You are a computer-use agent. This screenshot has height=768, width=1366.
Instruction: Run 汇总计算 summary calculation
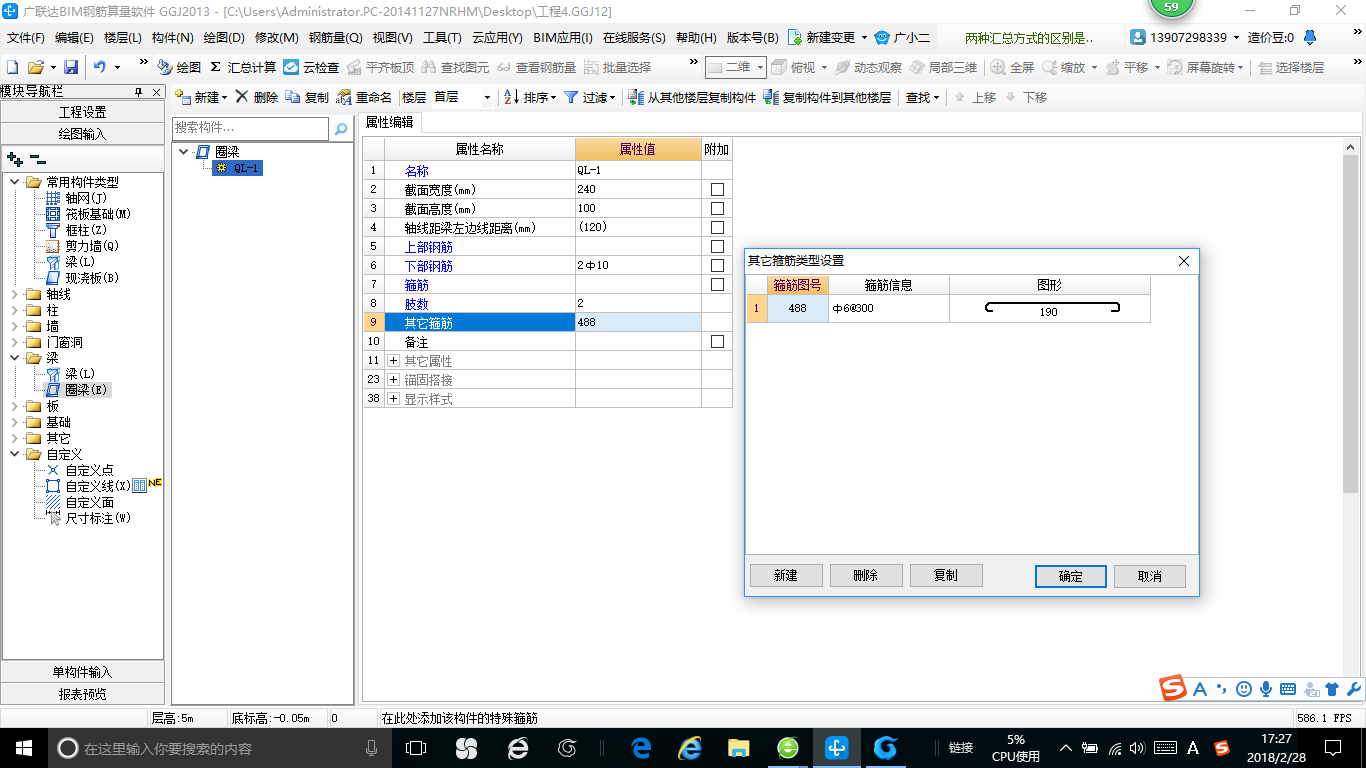(x=243, y=67)
